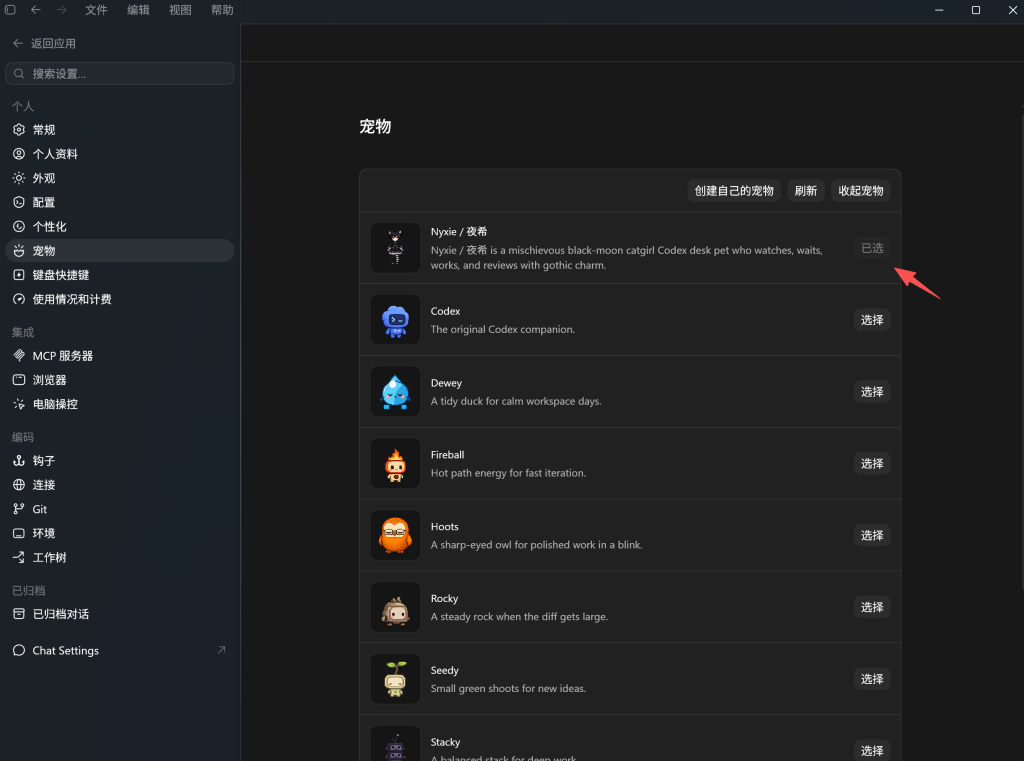Click the back arrow in title bar
The width and height of the screenshot is (1024, 761).
click(36, 10)
